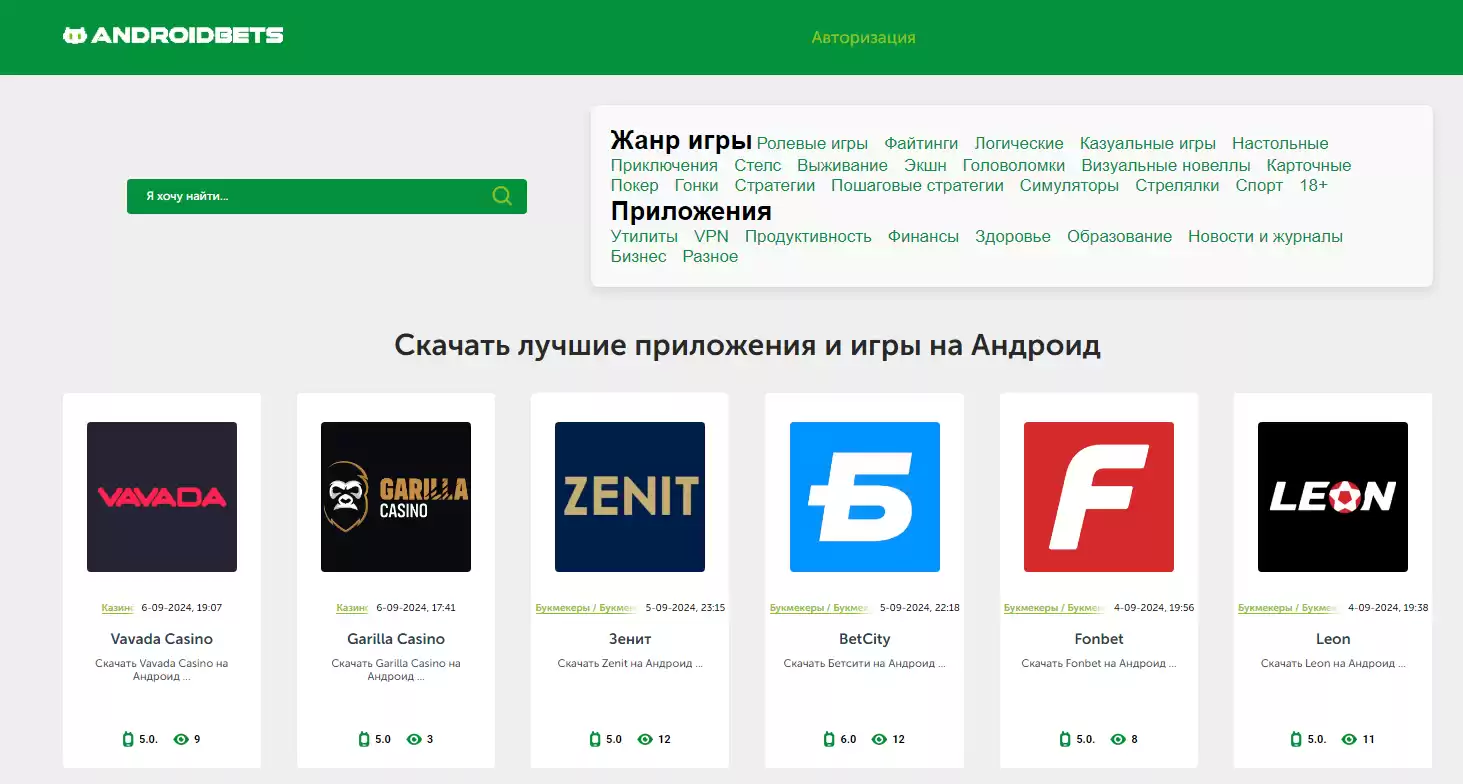The image size is (1463, 784).
Task: Click the Букмекеры tag on Fonbet card
Action: tap(1055, 608)
